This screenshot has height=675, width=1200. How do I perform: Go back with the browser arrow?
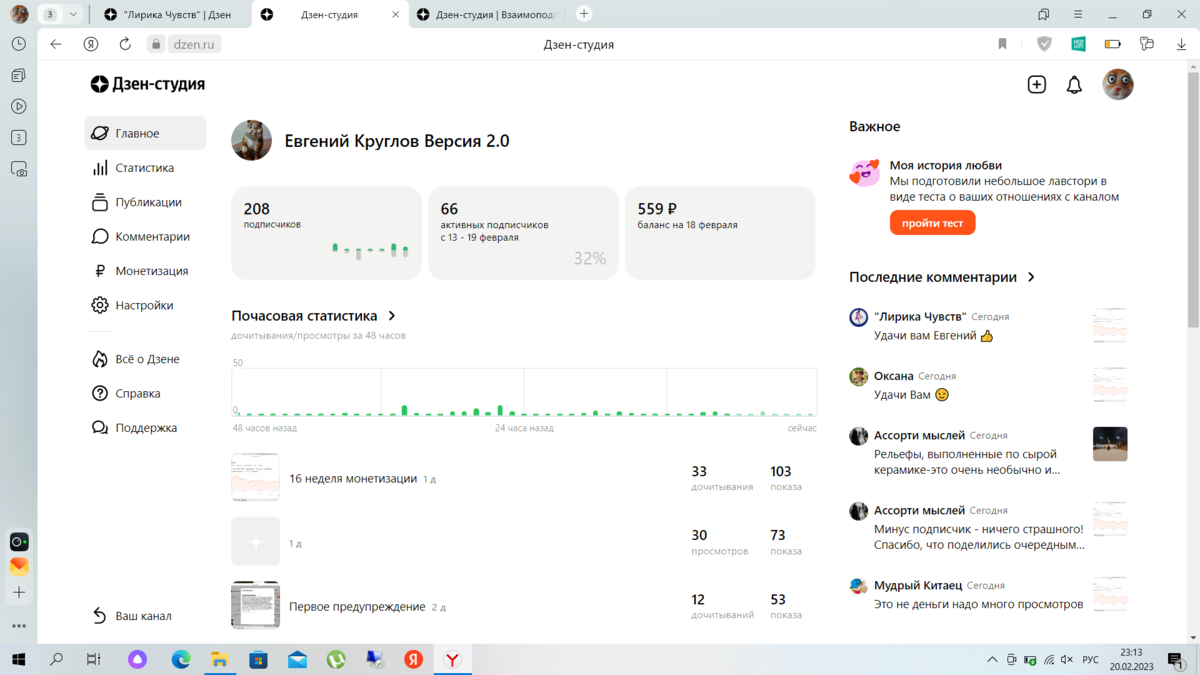pyautogui.click(x=56, y=44)
